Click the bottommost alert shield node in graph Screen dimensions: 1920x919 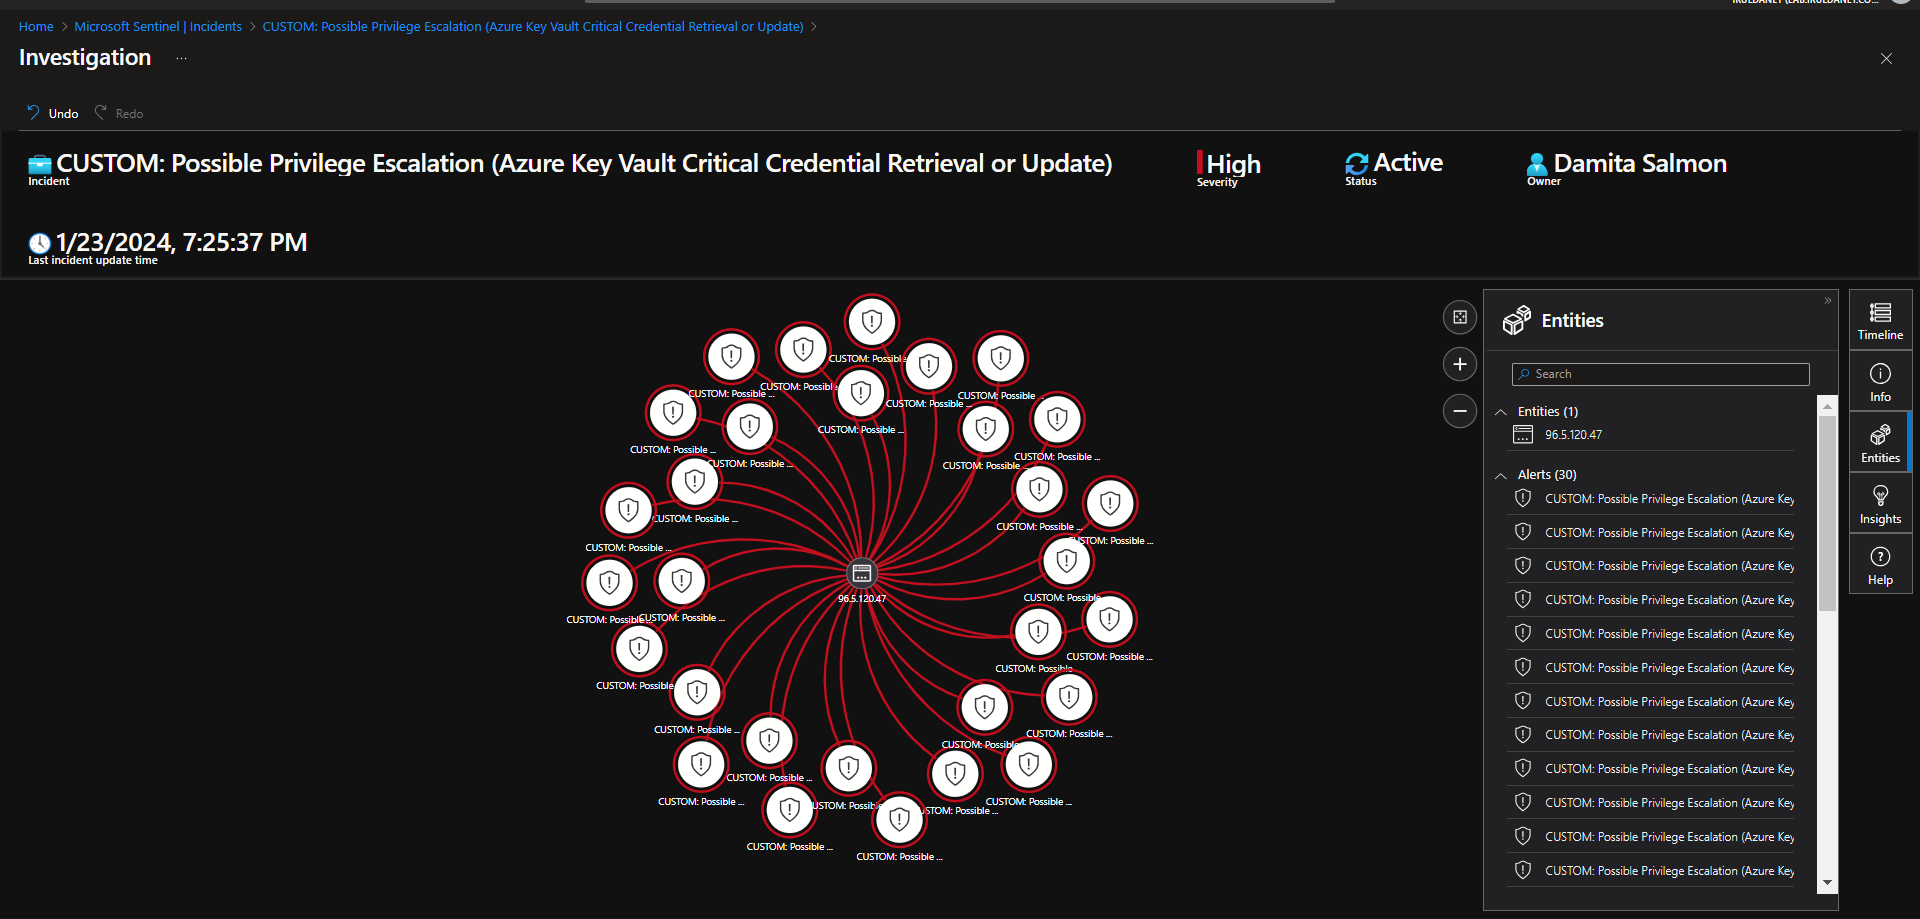(x=899, y=820)
